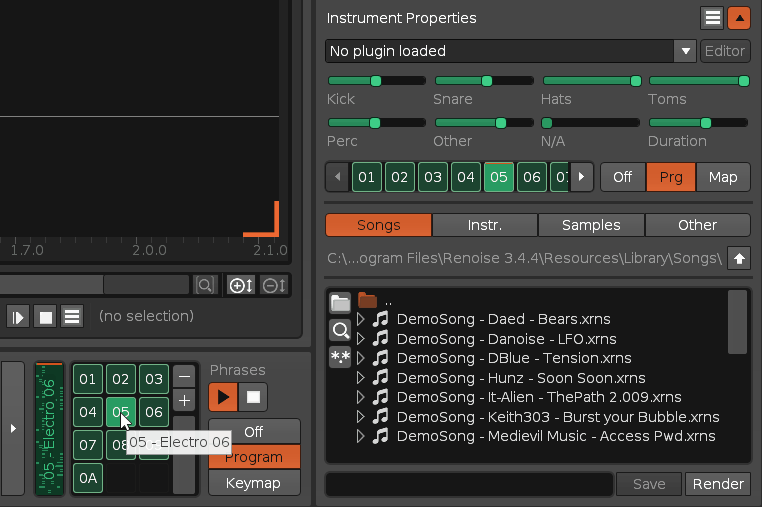This screenshot has width=762, height=507.
Task: Adjust the Snare macro slider
Action: coord(484,81)
